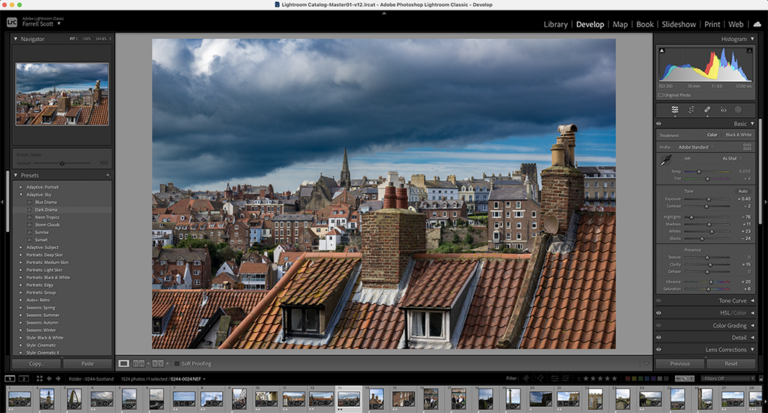Switch to Loupe view mode icon
The height and width of the screenshot is (413, 768).
[124, 364]
